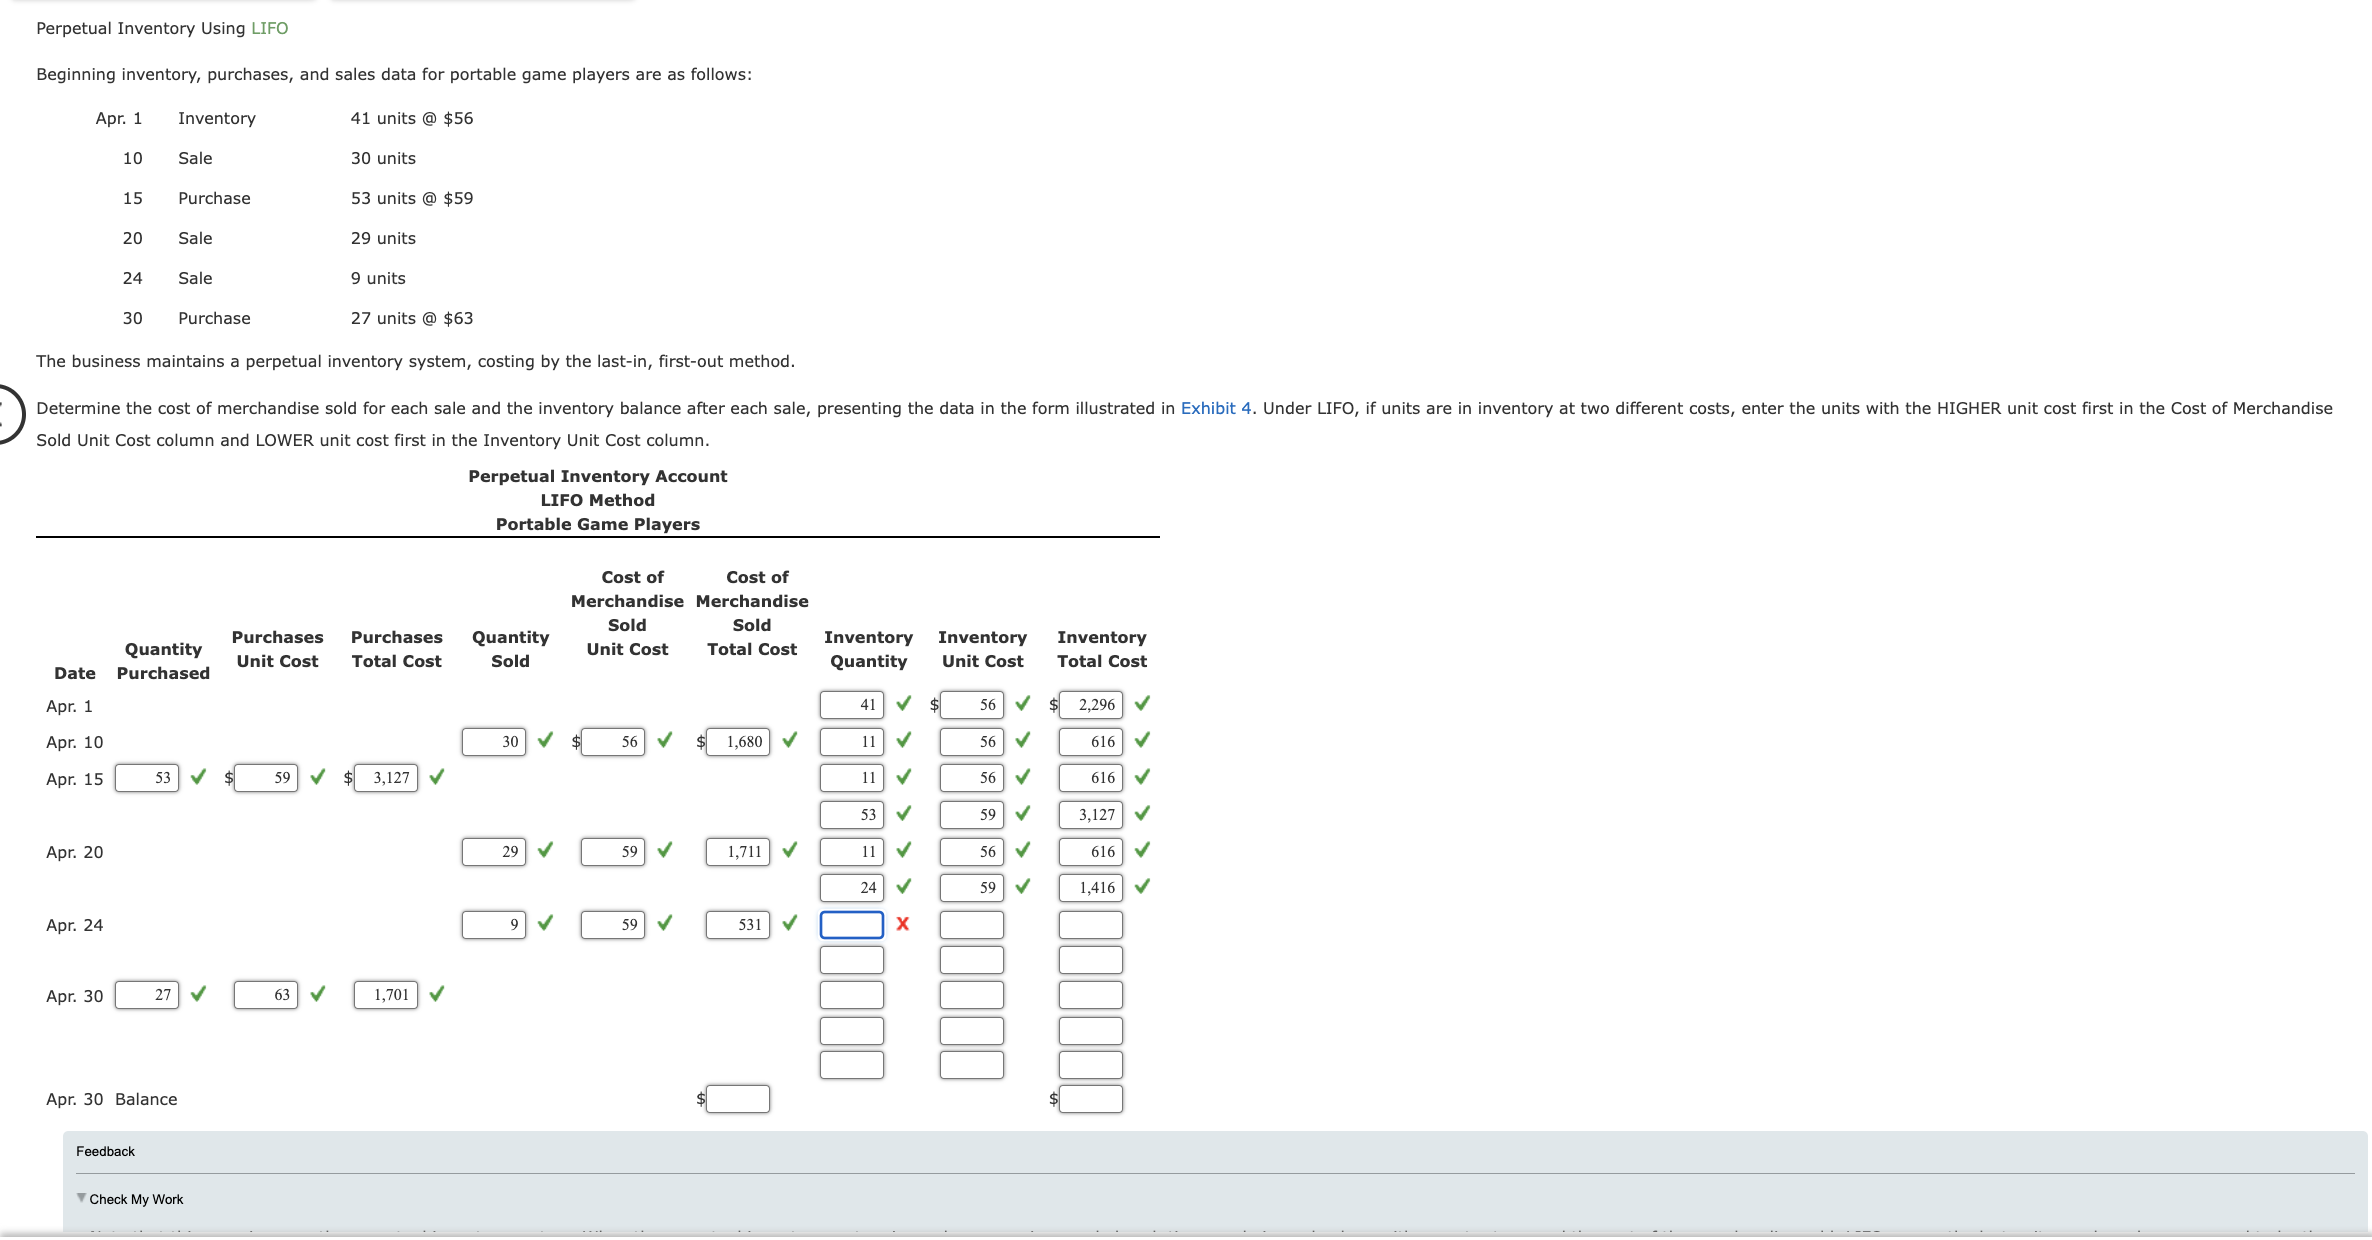The image size is (2372, 1240).
Task: Click checkmark next to unit cost 63 entry
Action: 318,995
